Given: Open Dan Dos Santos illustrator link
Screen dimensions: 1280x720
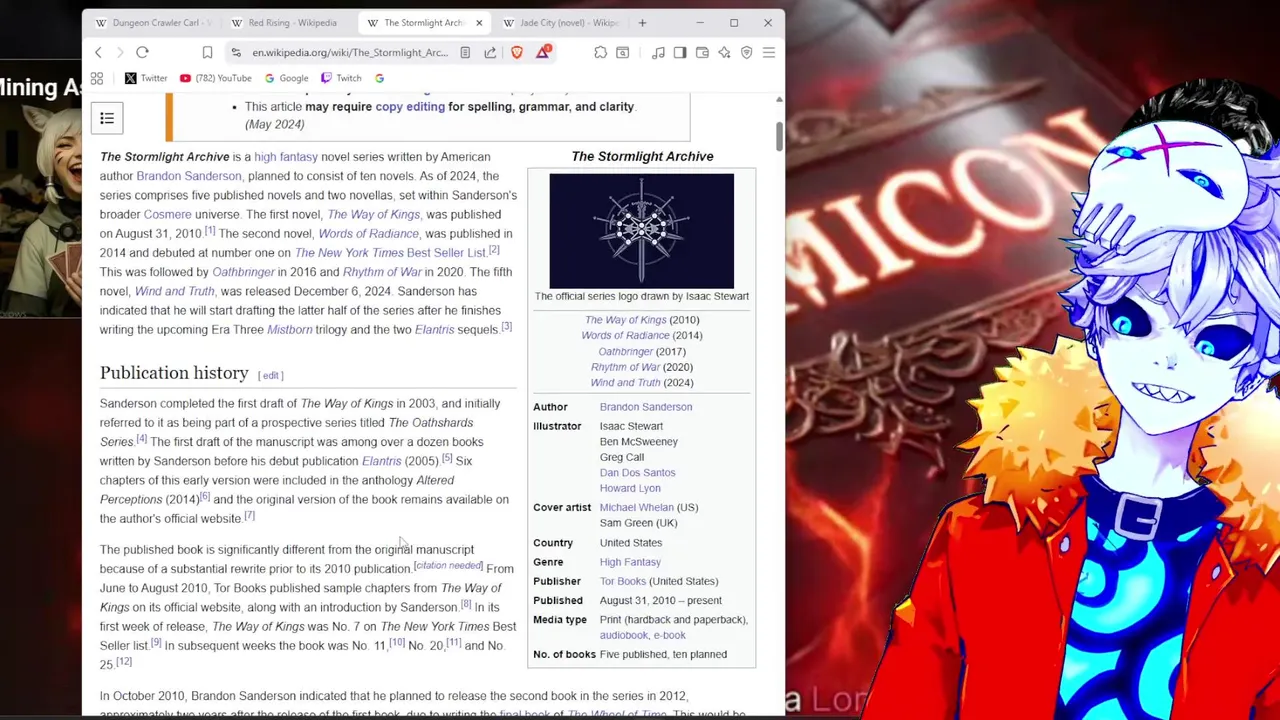Looking at the screenshot, I should [x=637, y=473].
